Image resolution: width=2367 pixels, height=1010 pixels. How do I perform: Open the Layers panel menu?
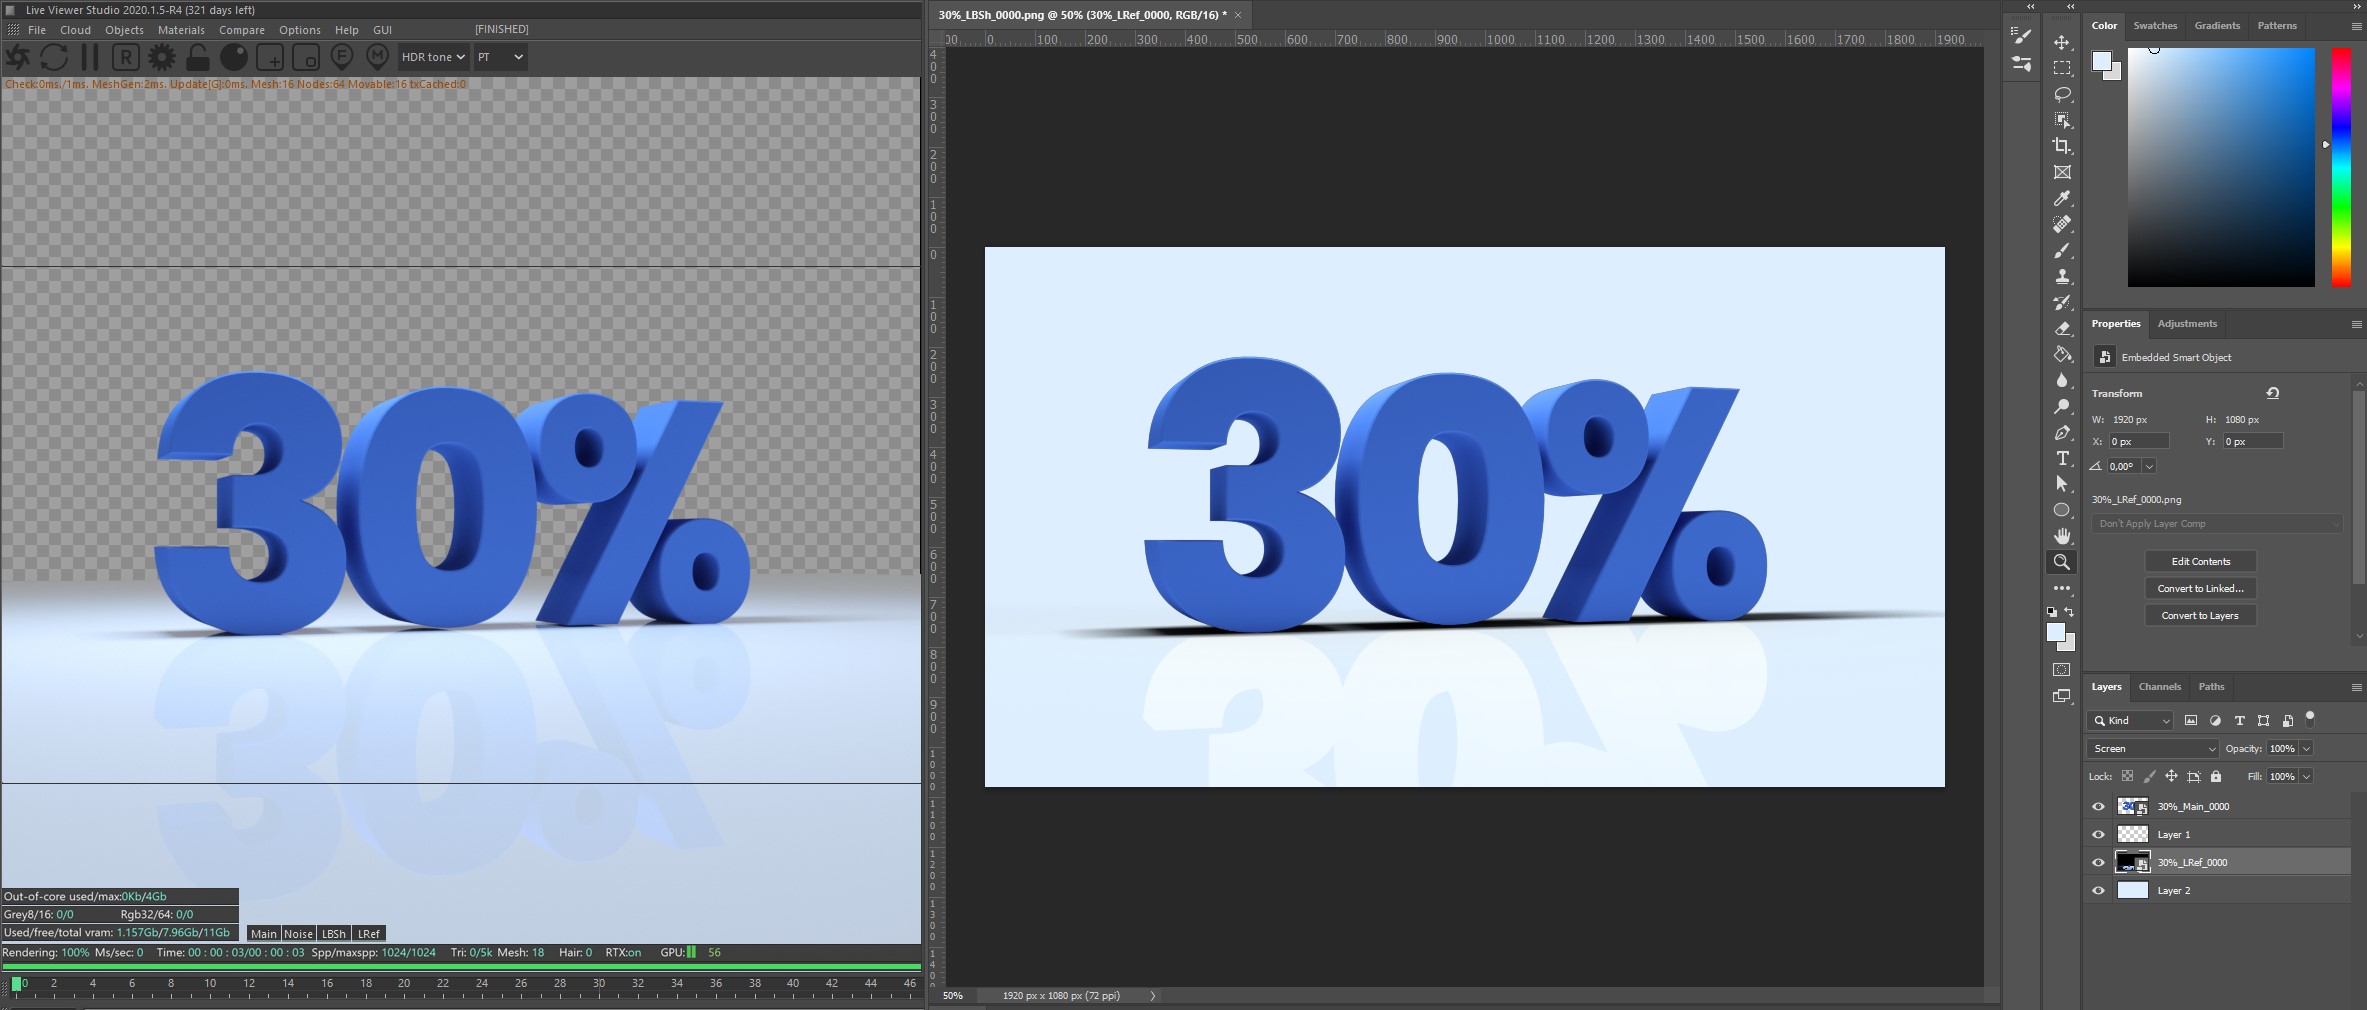2356,687
